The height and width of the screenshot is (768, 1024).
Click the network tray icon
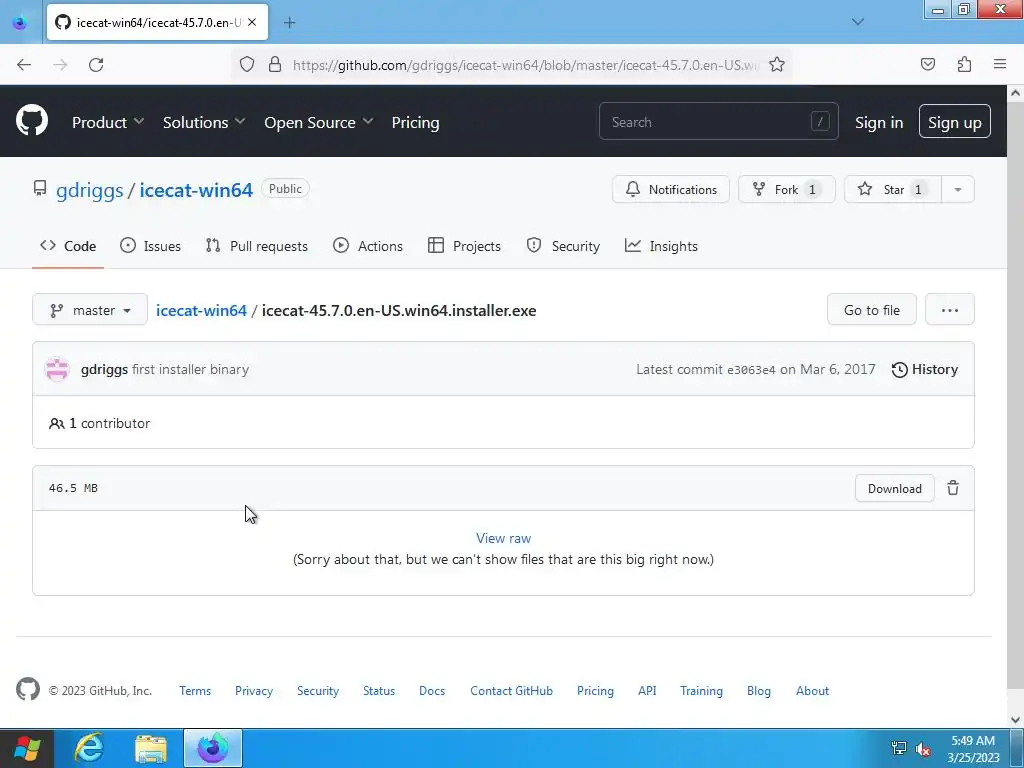coord(899,748)
